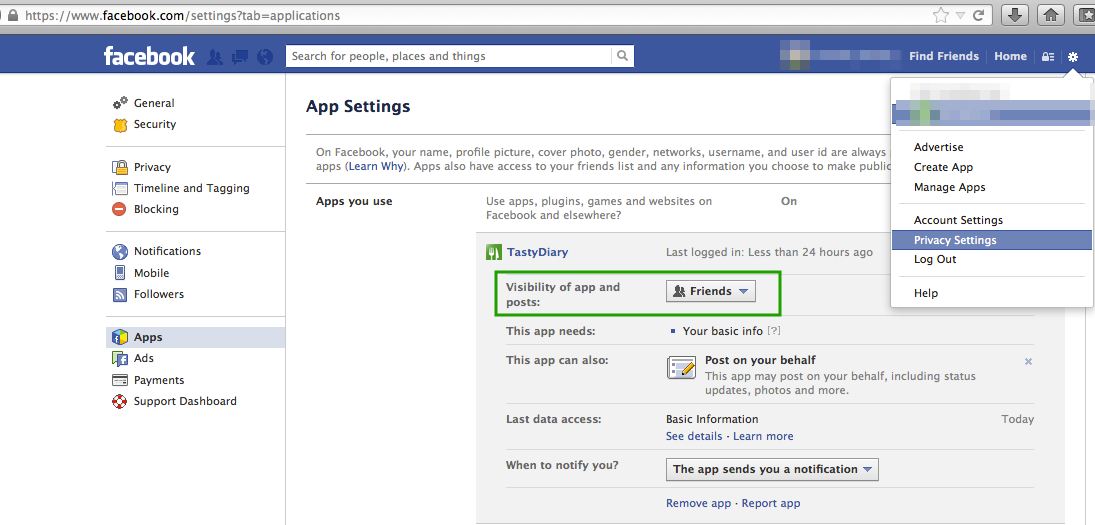Select Privacy Settings from the menu
Screen dimensions: 1095x525
pos(955,240)
